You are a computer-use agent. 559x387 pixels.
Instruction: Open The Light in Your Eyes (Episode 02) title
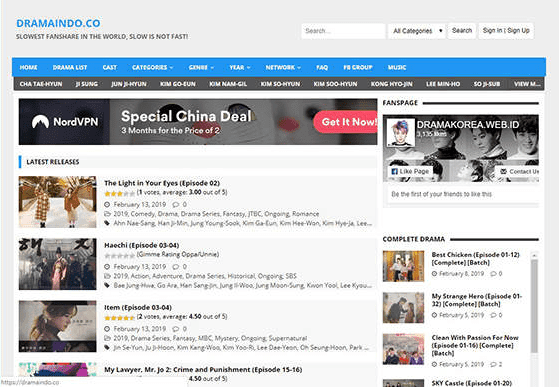coord(162,183)
